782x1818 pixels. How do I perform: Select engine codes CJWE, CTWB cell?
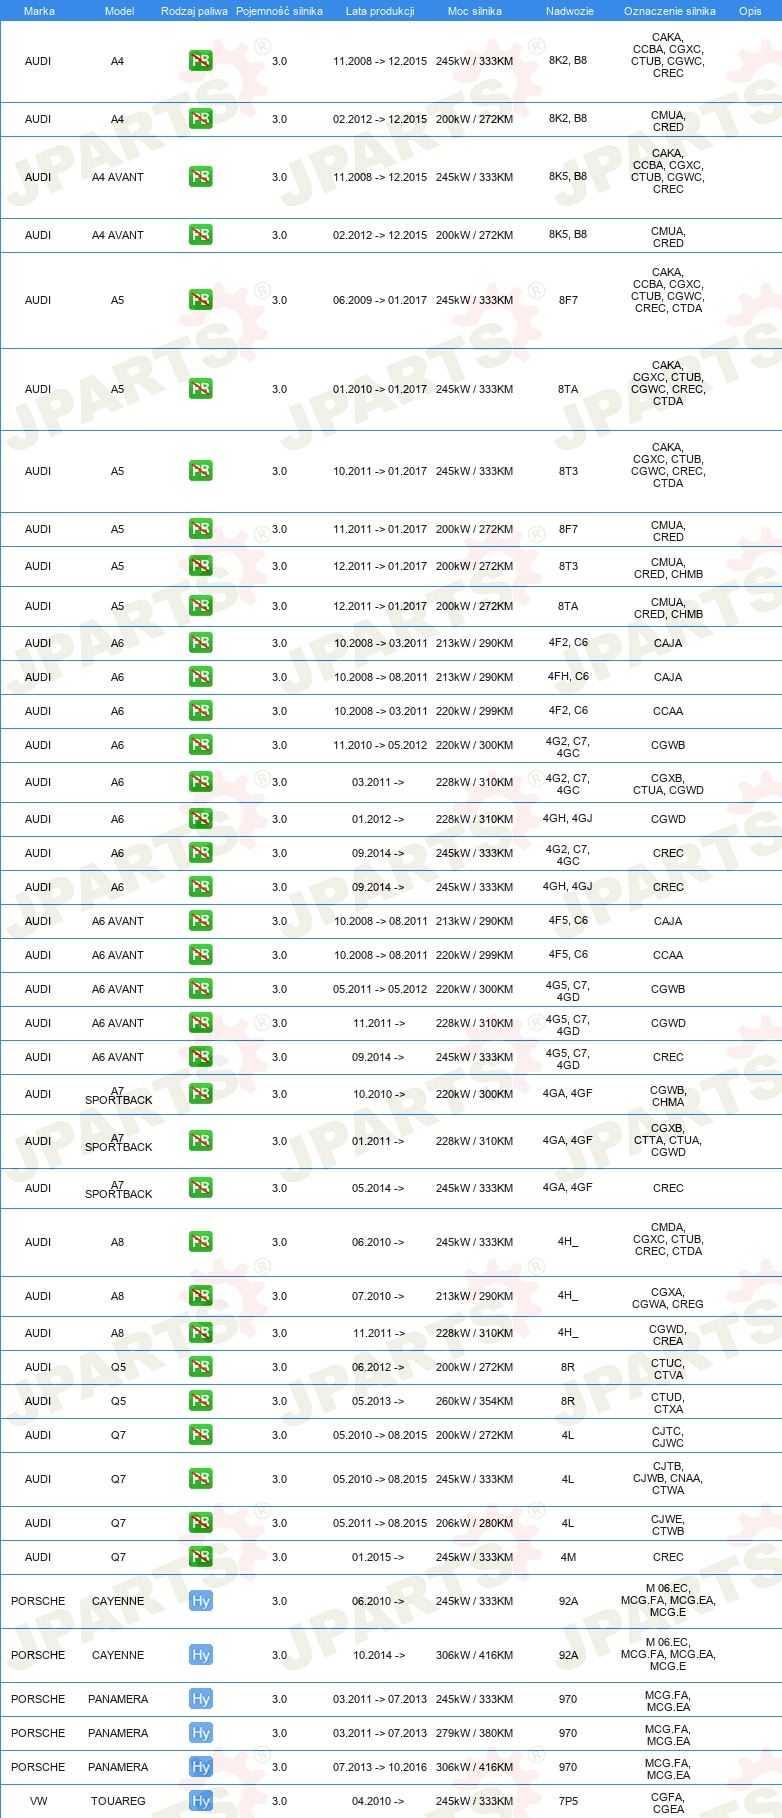click(x=668, y=1524)
